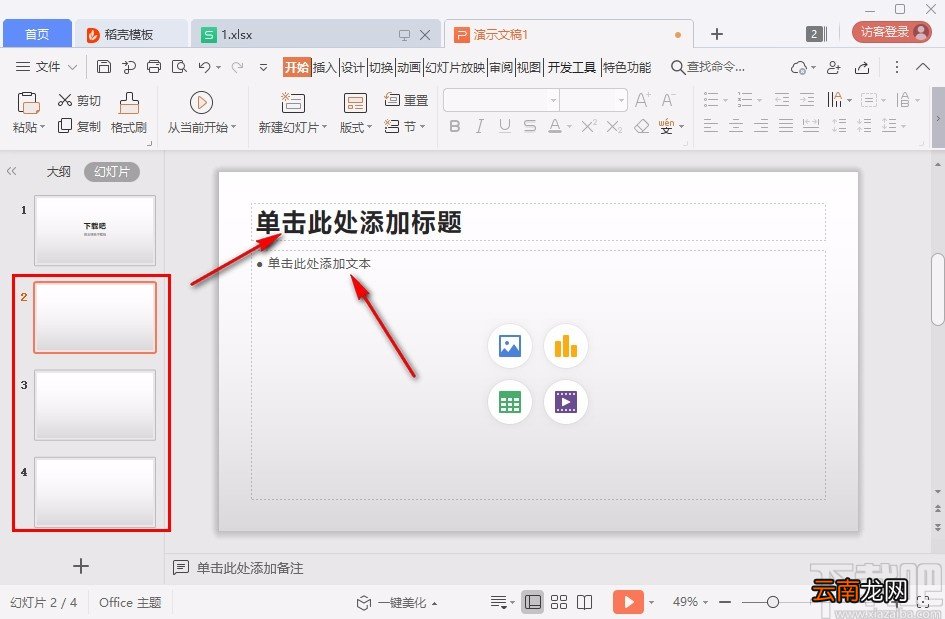945x619 pixels.
Task: Switch to the 1.xlsx document tab
Action: point(316,34)
